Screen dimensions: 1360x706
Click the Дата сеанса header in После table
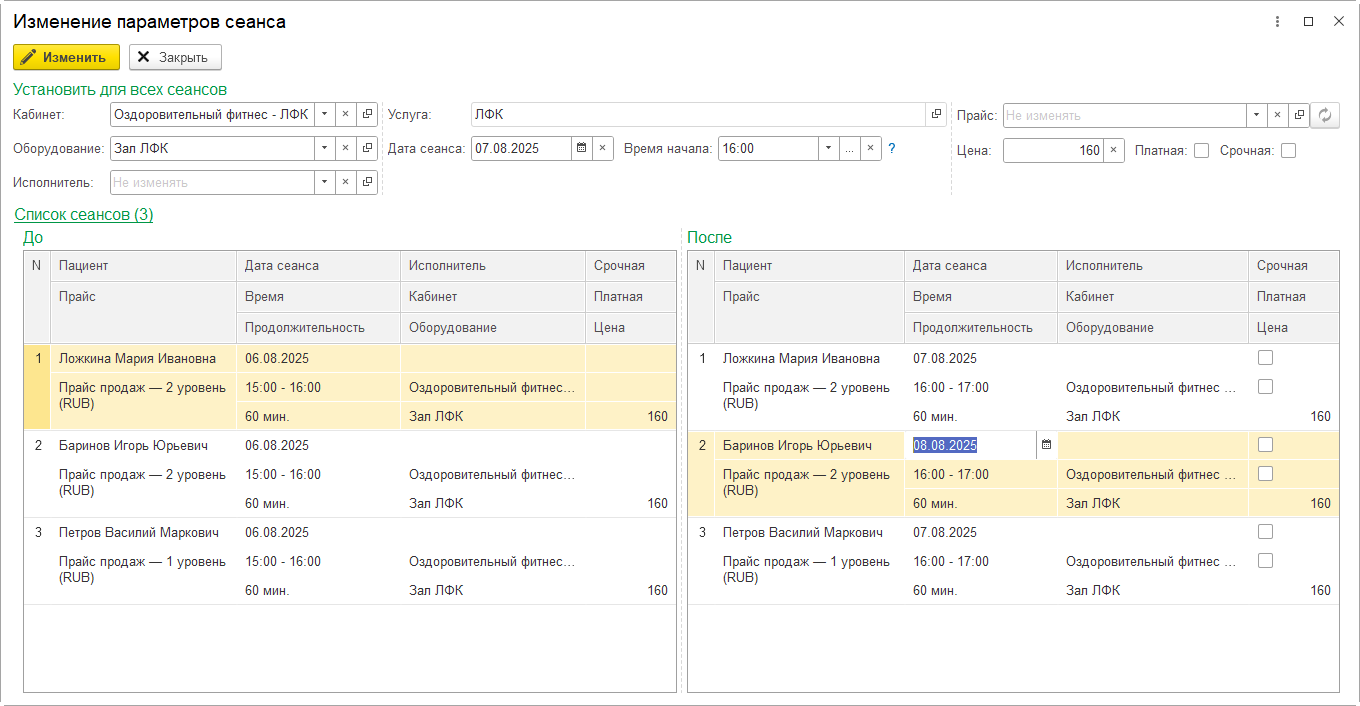pos(949,266)
